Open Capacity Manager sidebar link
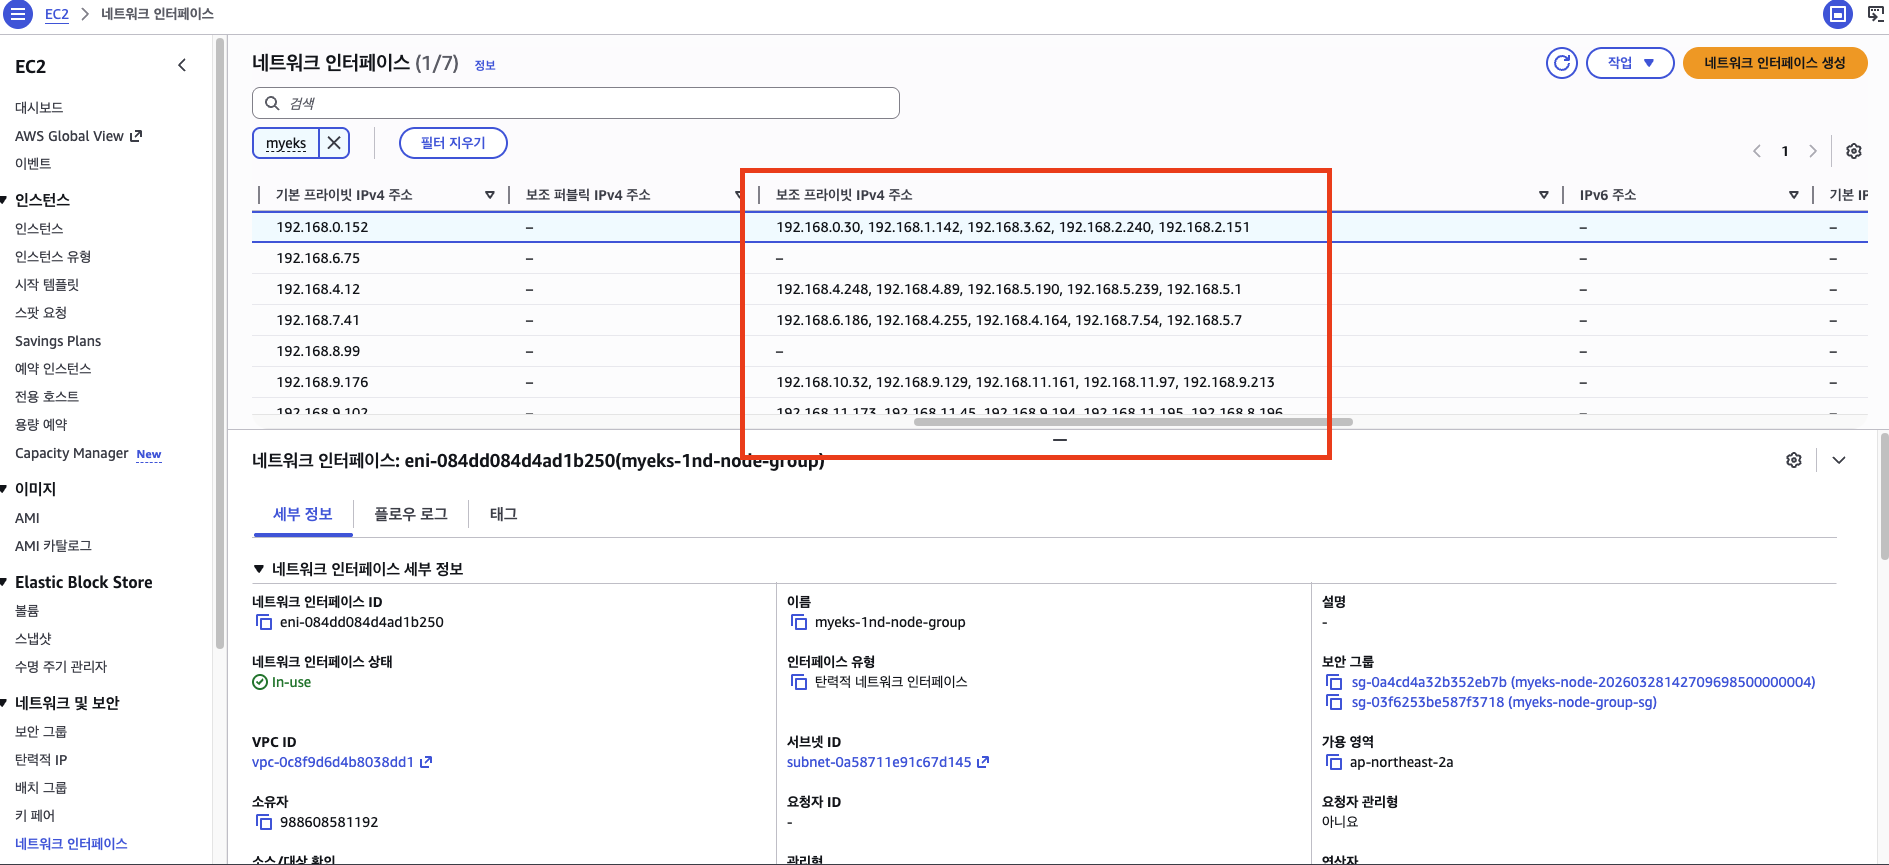Screen dimensions: 1889x865 pos(72,453)
